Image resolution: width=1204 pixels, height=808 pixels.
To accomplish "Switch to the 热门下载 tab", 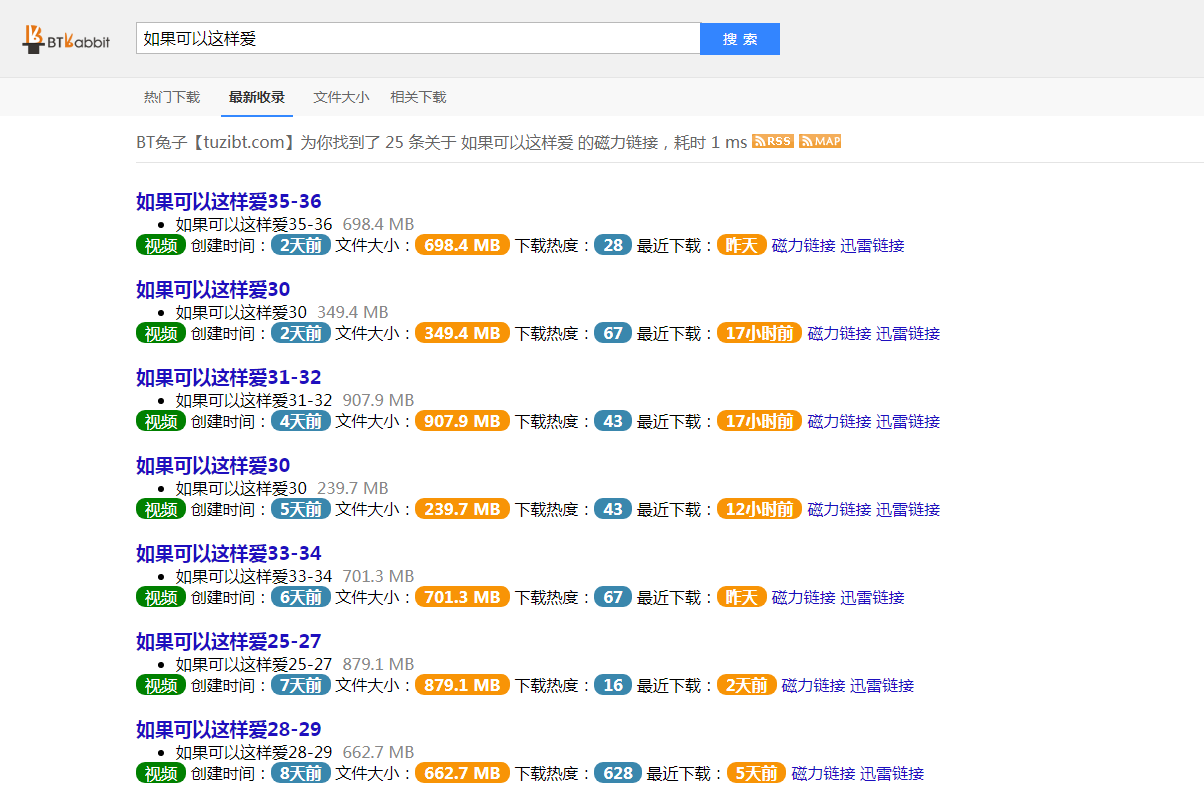I will pyautogui.click(x=172, y=97).
